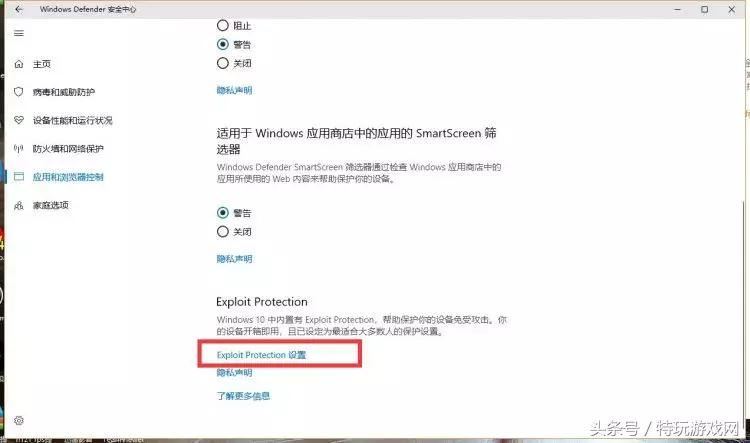Open settings via the gear icon
The image size is (750, 443).
pos(19,421)
